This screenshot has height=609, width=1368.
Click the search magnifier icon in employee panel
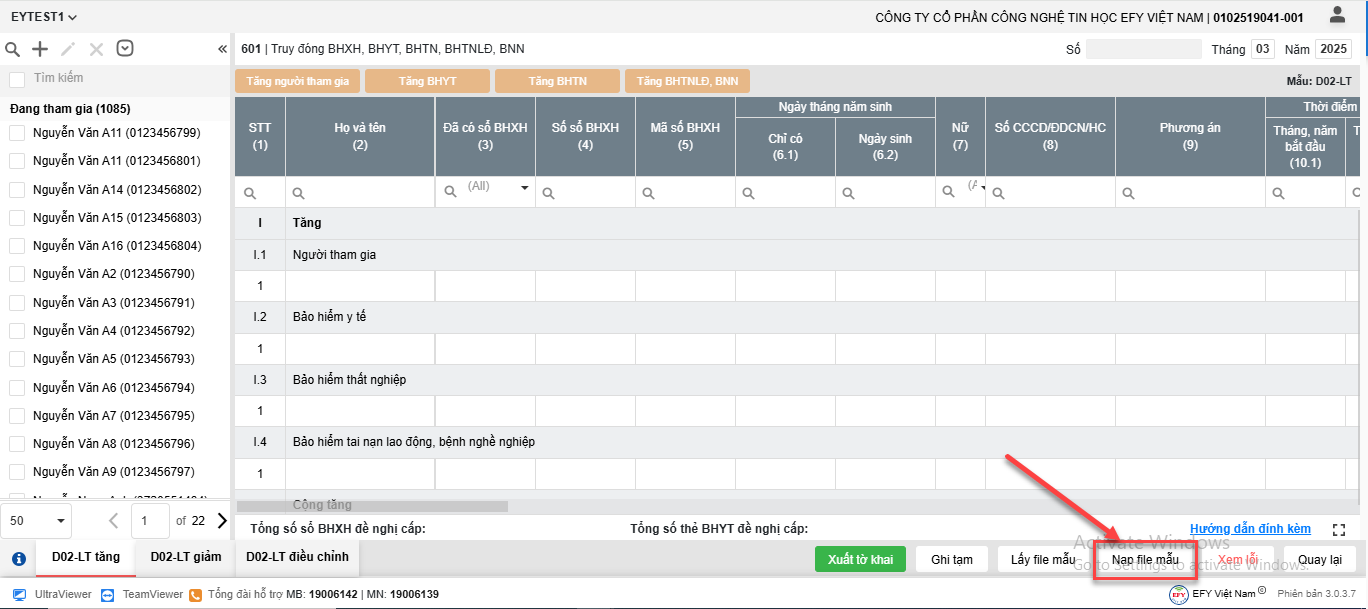13,49
